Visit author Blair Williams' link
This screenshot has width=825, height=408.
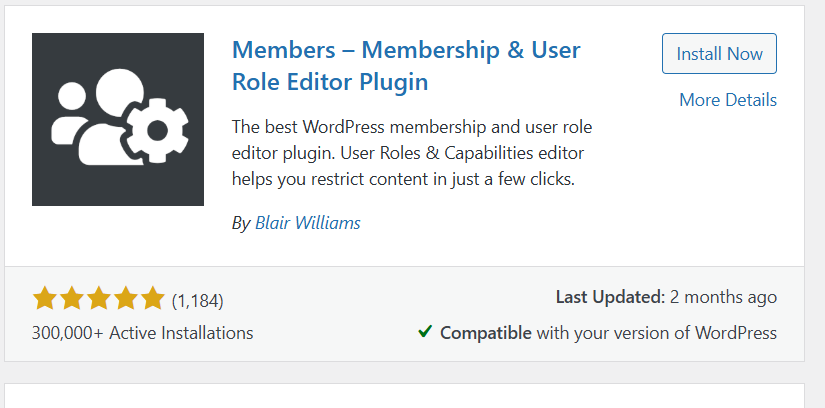coord(308,223)
